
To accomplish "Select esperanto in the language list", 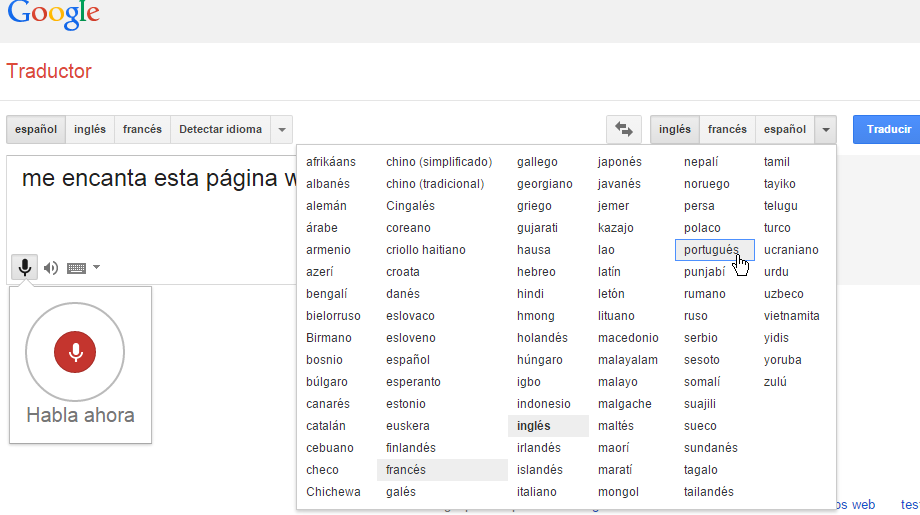I will (x=413, y=382).
